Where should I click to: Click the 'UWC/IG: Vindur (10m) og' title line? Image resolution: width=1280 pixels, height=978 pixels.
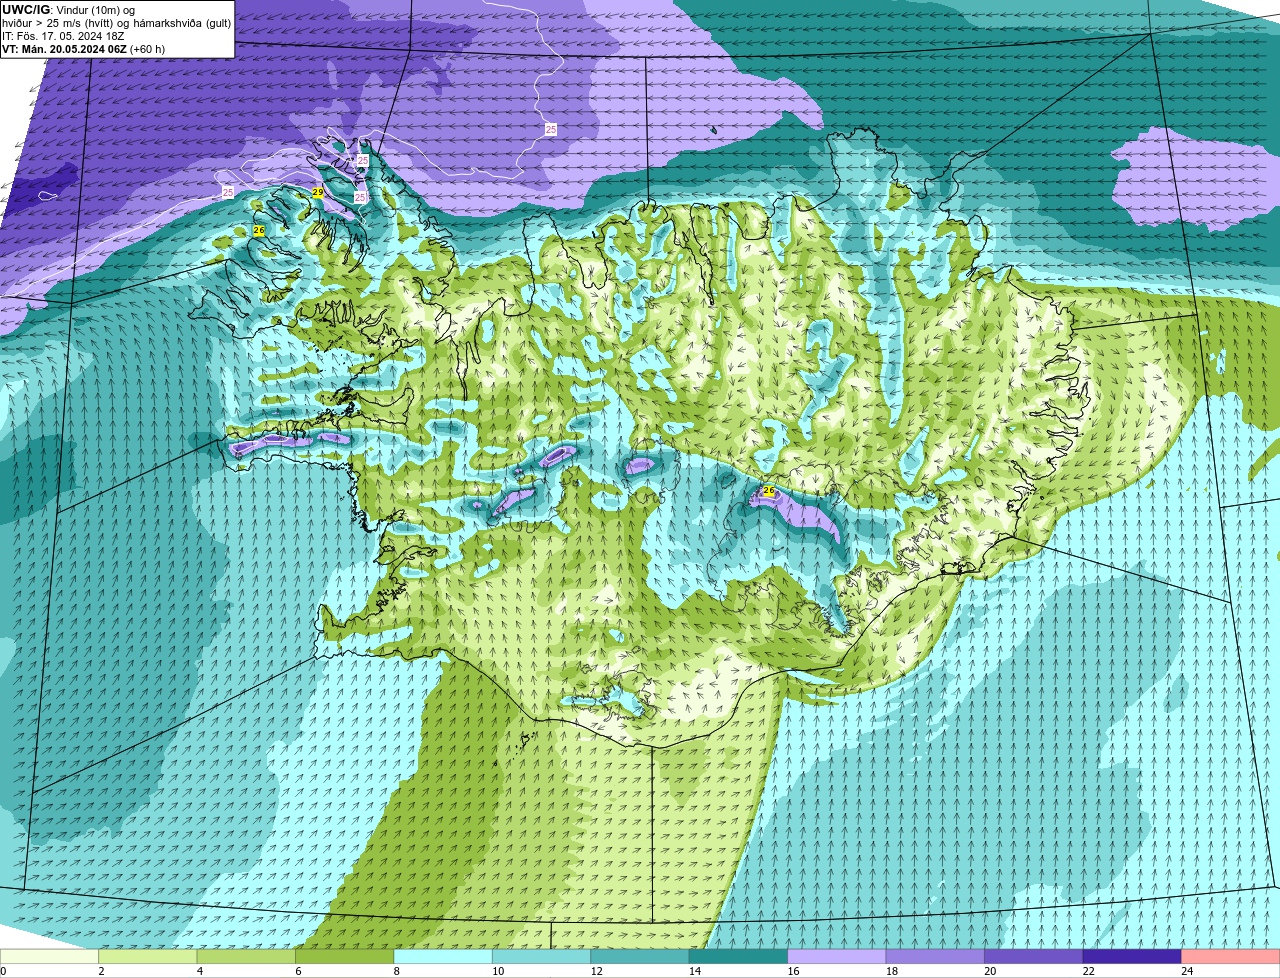coord(68,9)
